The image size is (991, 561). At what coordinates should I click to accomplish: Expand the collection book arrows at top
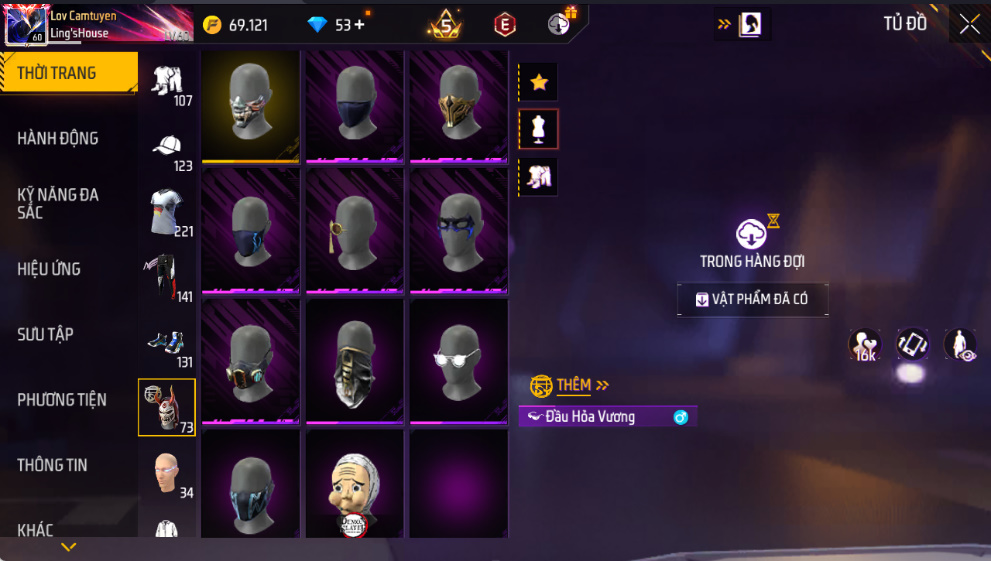(x=724, y=25)
